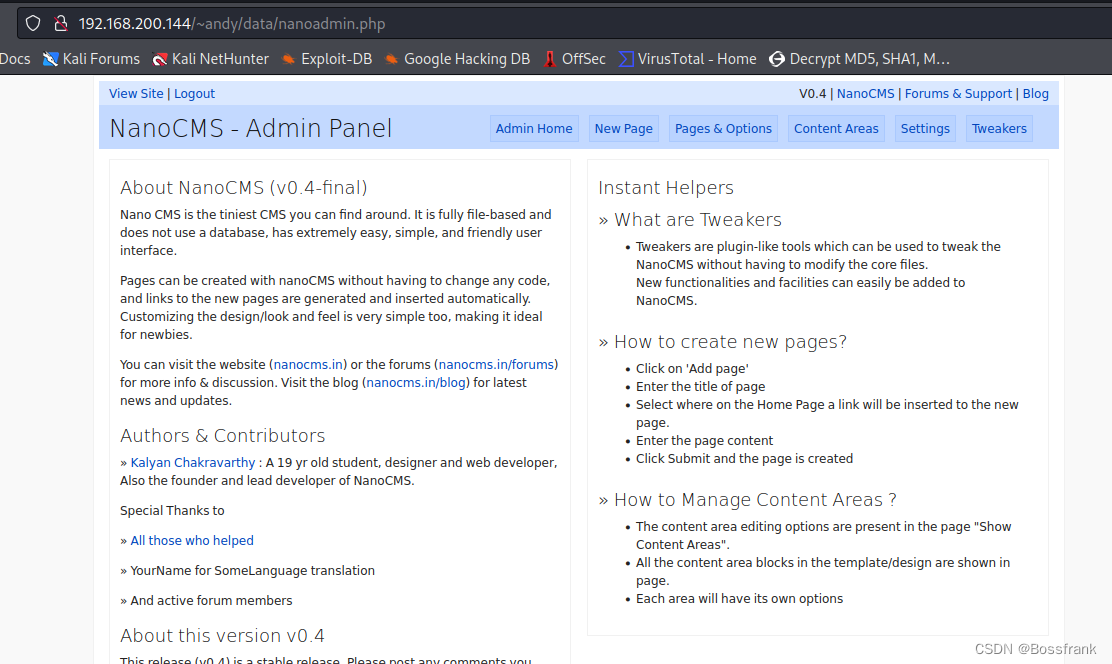
Task: Open All those who helped link
Action: [191, 541]
